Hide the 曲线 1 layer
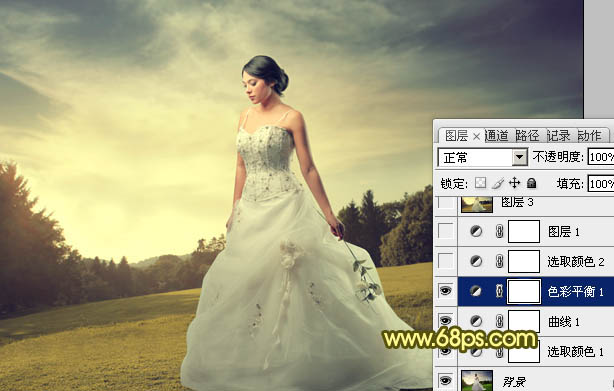614x391 pixels. pyautogui.click(x=446, y=321)
